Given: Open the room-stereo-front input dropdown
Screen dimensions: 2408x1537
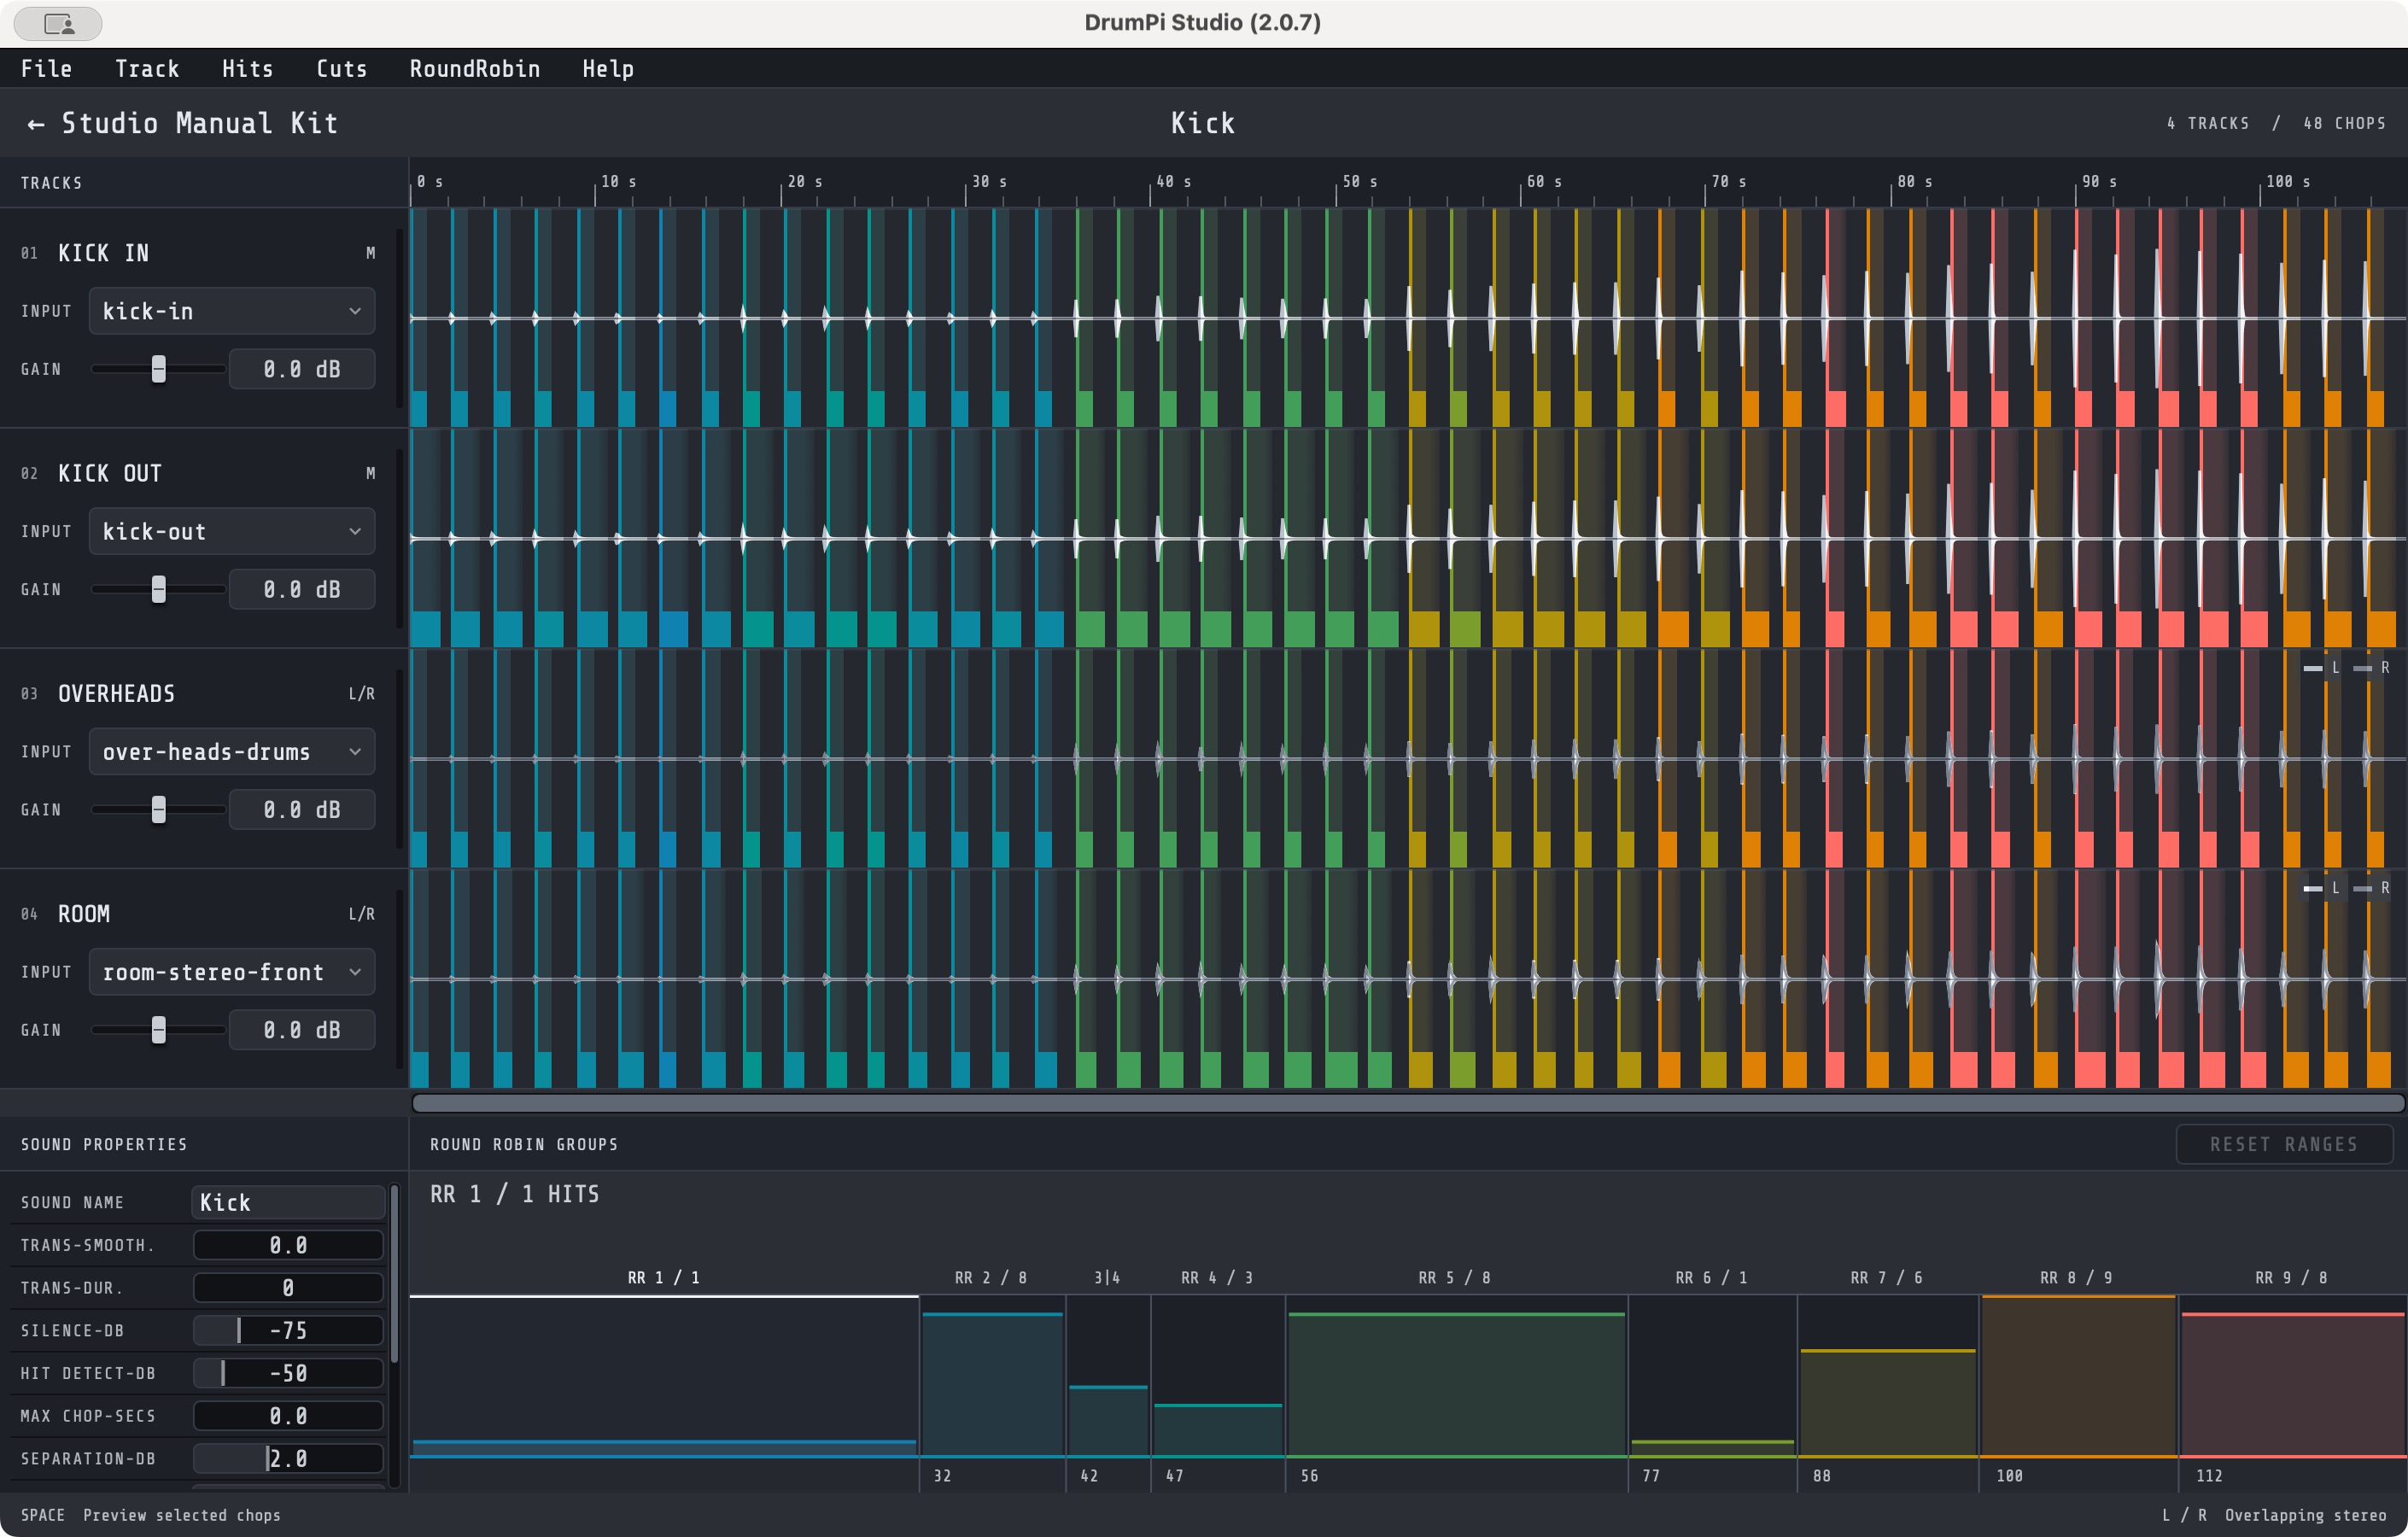Looking at the screenshot, I should point(232,972).
